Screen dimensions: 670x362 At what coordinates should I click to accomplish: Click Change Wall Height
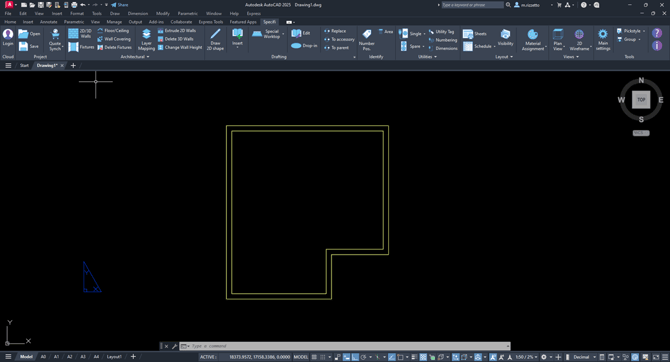(180, 47)
